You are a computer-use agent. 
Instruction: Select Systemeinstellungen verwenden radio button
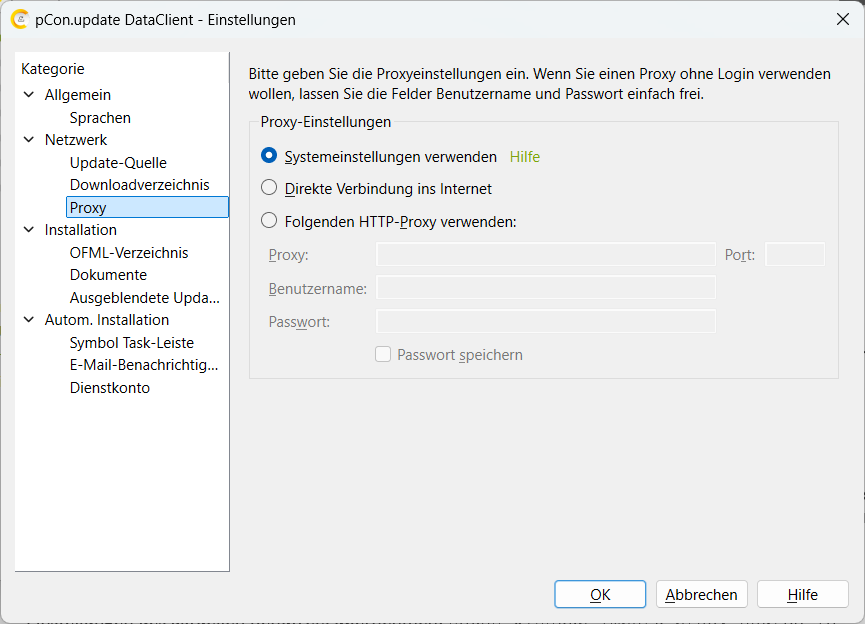coord(269,156)
